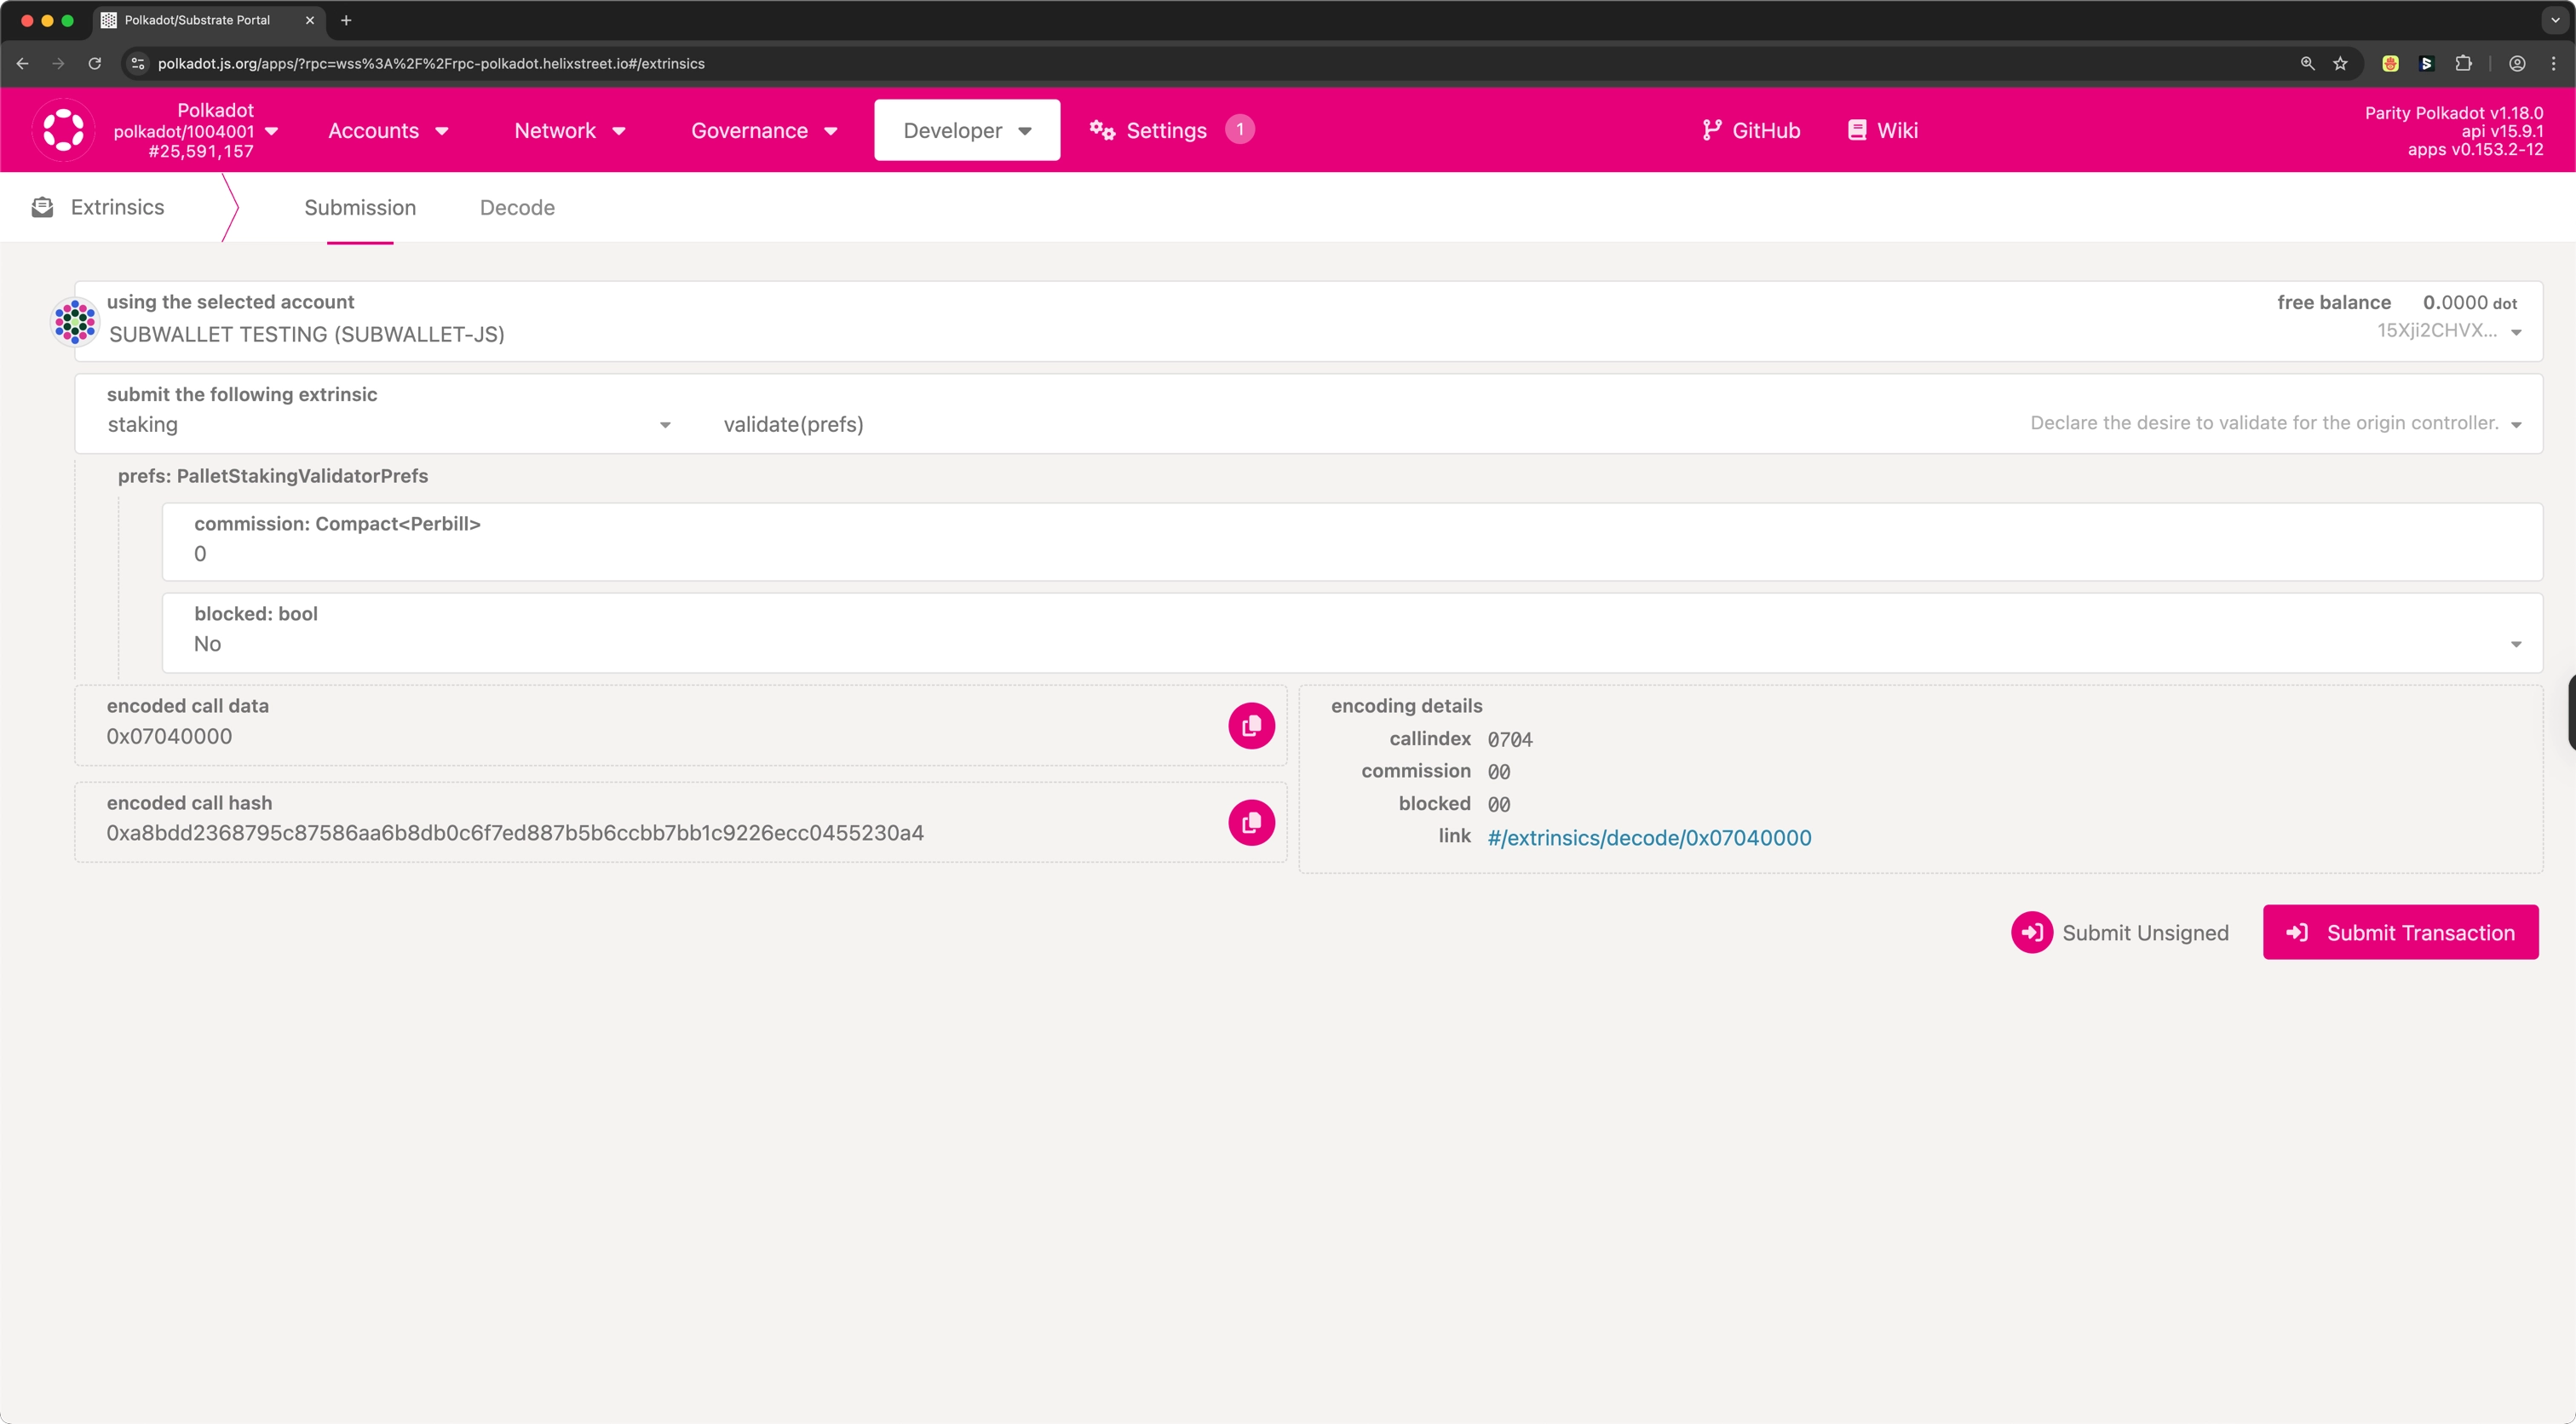This screenshot has height=1424, width=2576.
Task: Click the SubWallet Testing account identicon
Action: tap(75, 322)
